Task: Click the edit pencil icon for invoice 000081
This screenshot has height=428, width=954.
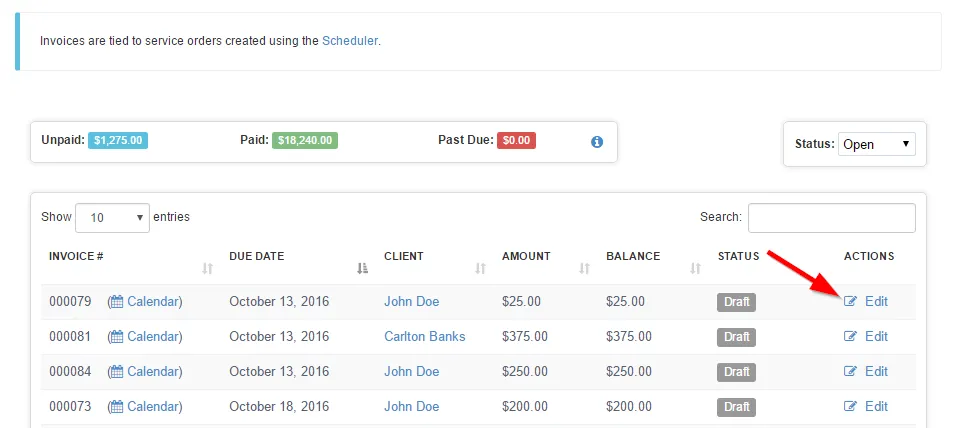Action: (x=851, y=337)
